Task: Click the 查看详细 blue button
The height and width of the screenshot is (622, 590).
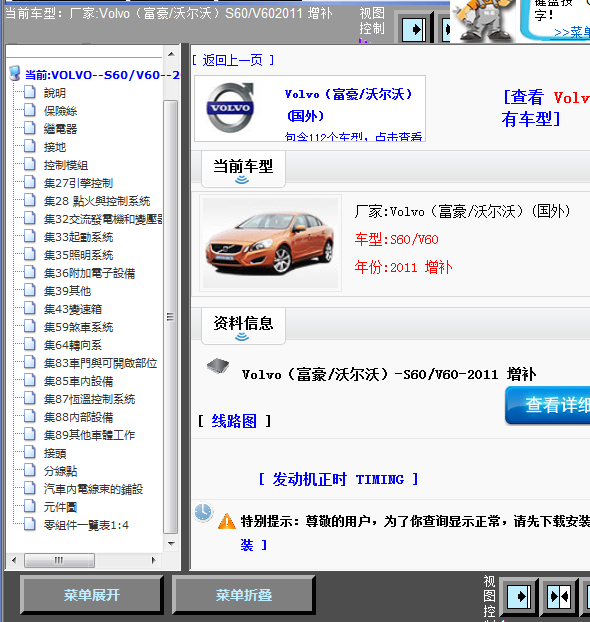Action: pos(548,405)
